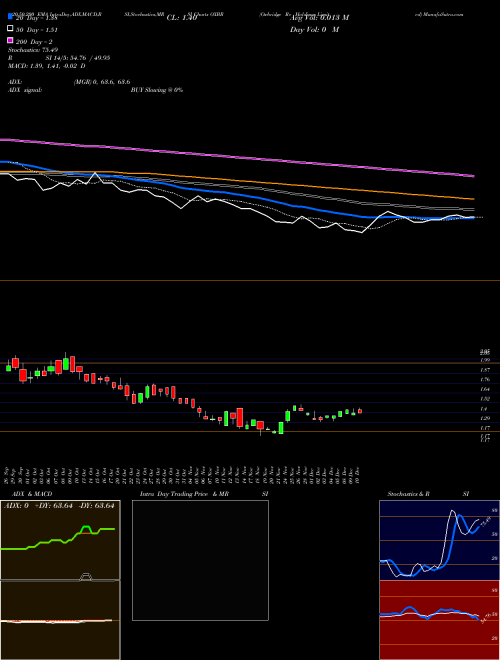The height and width of the screenshot is (660, 500).
Task: Click the 'ADX signal:' label
Action: click(x=25, y=90)
